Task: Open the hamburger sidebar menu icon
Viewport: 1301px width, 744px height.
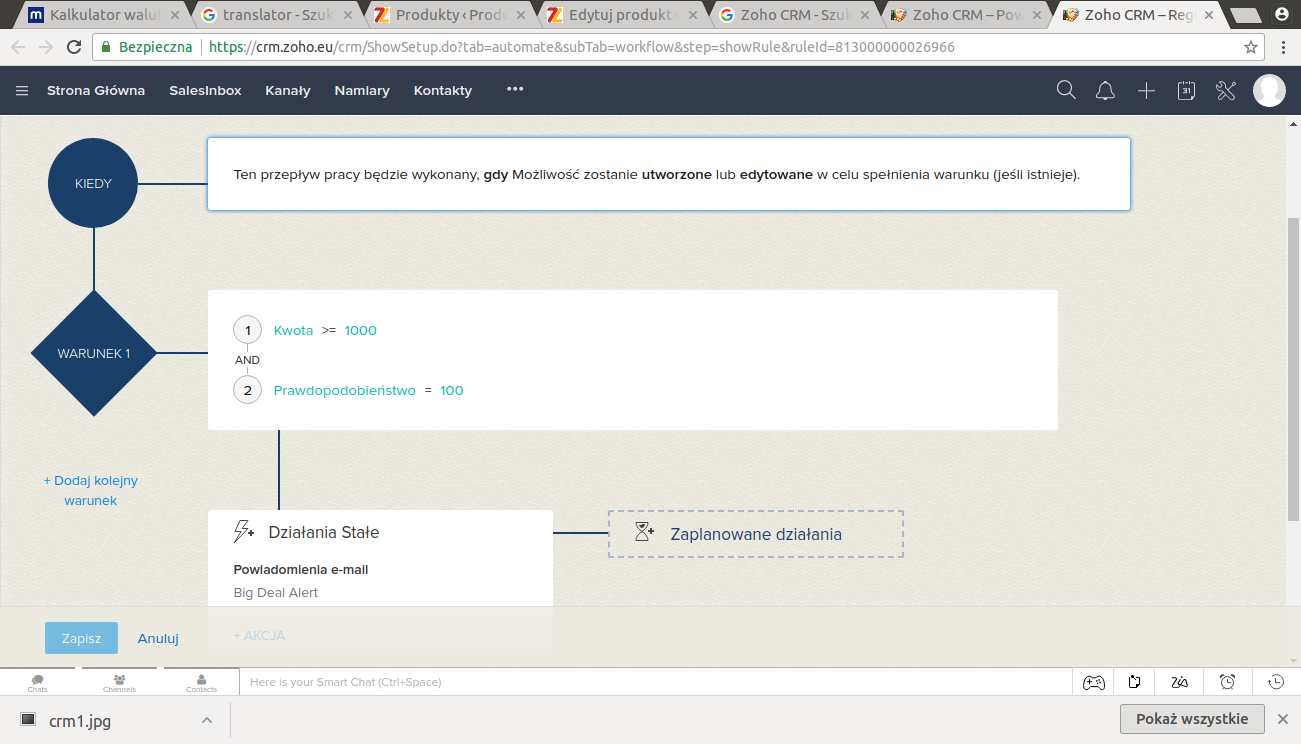Action: click(22, 91)
